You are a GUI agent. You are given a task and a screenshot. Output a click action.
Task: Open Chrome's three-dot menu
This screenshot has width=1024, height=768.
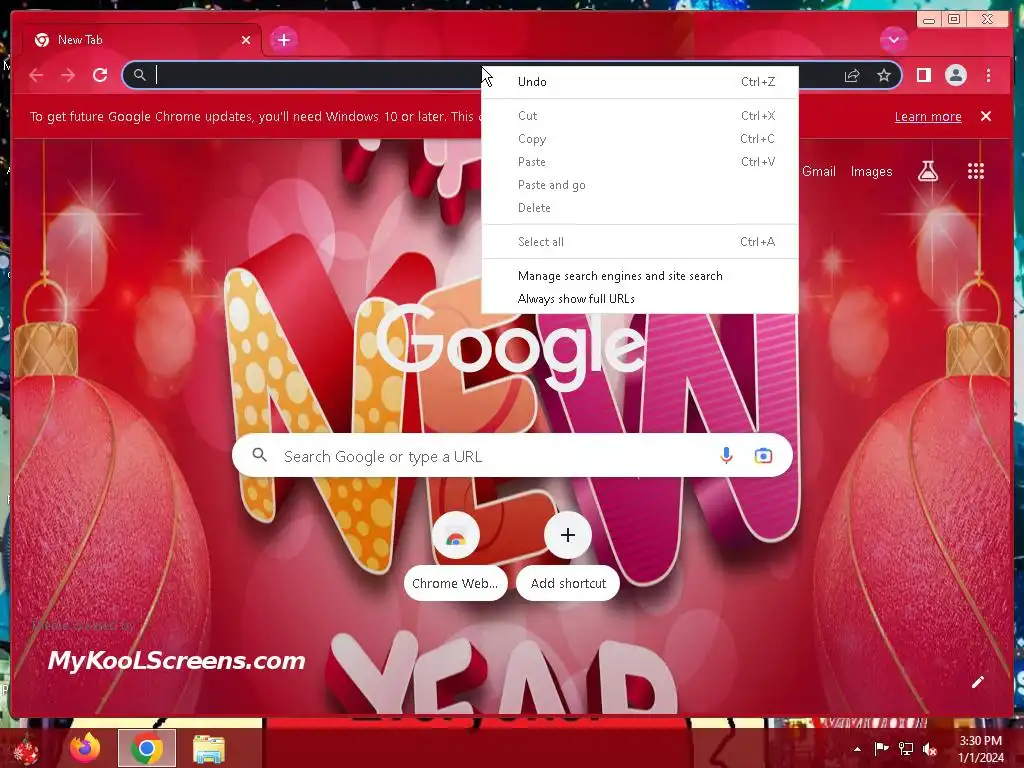click(988, 76)
